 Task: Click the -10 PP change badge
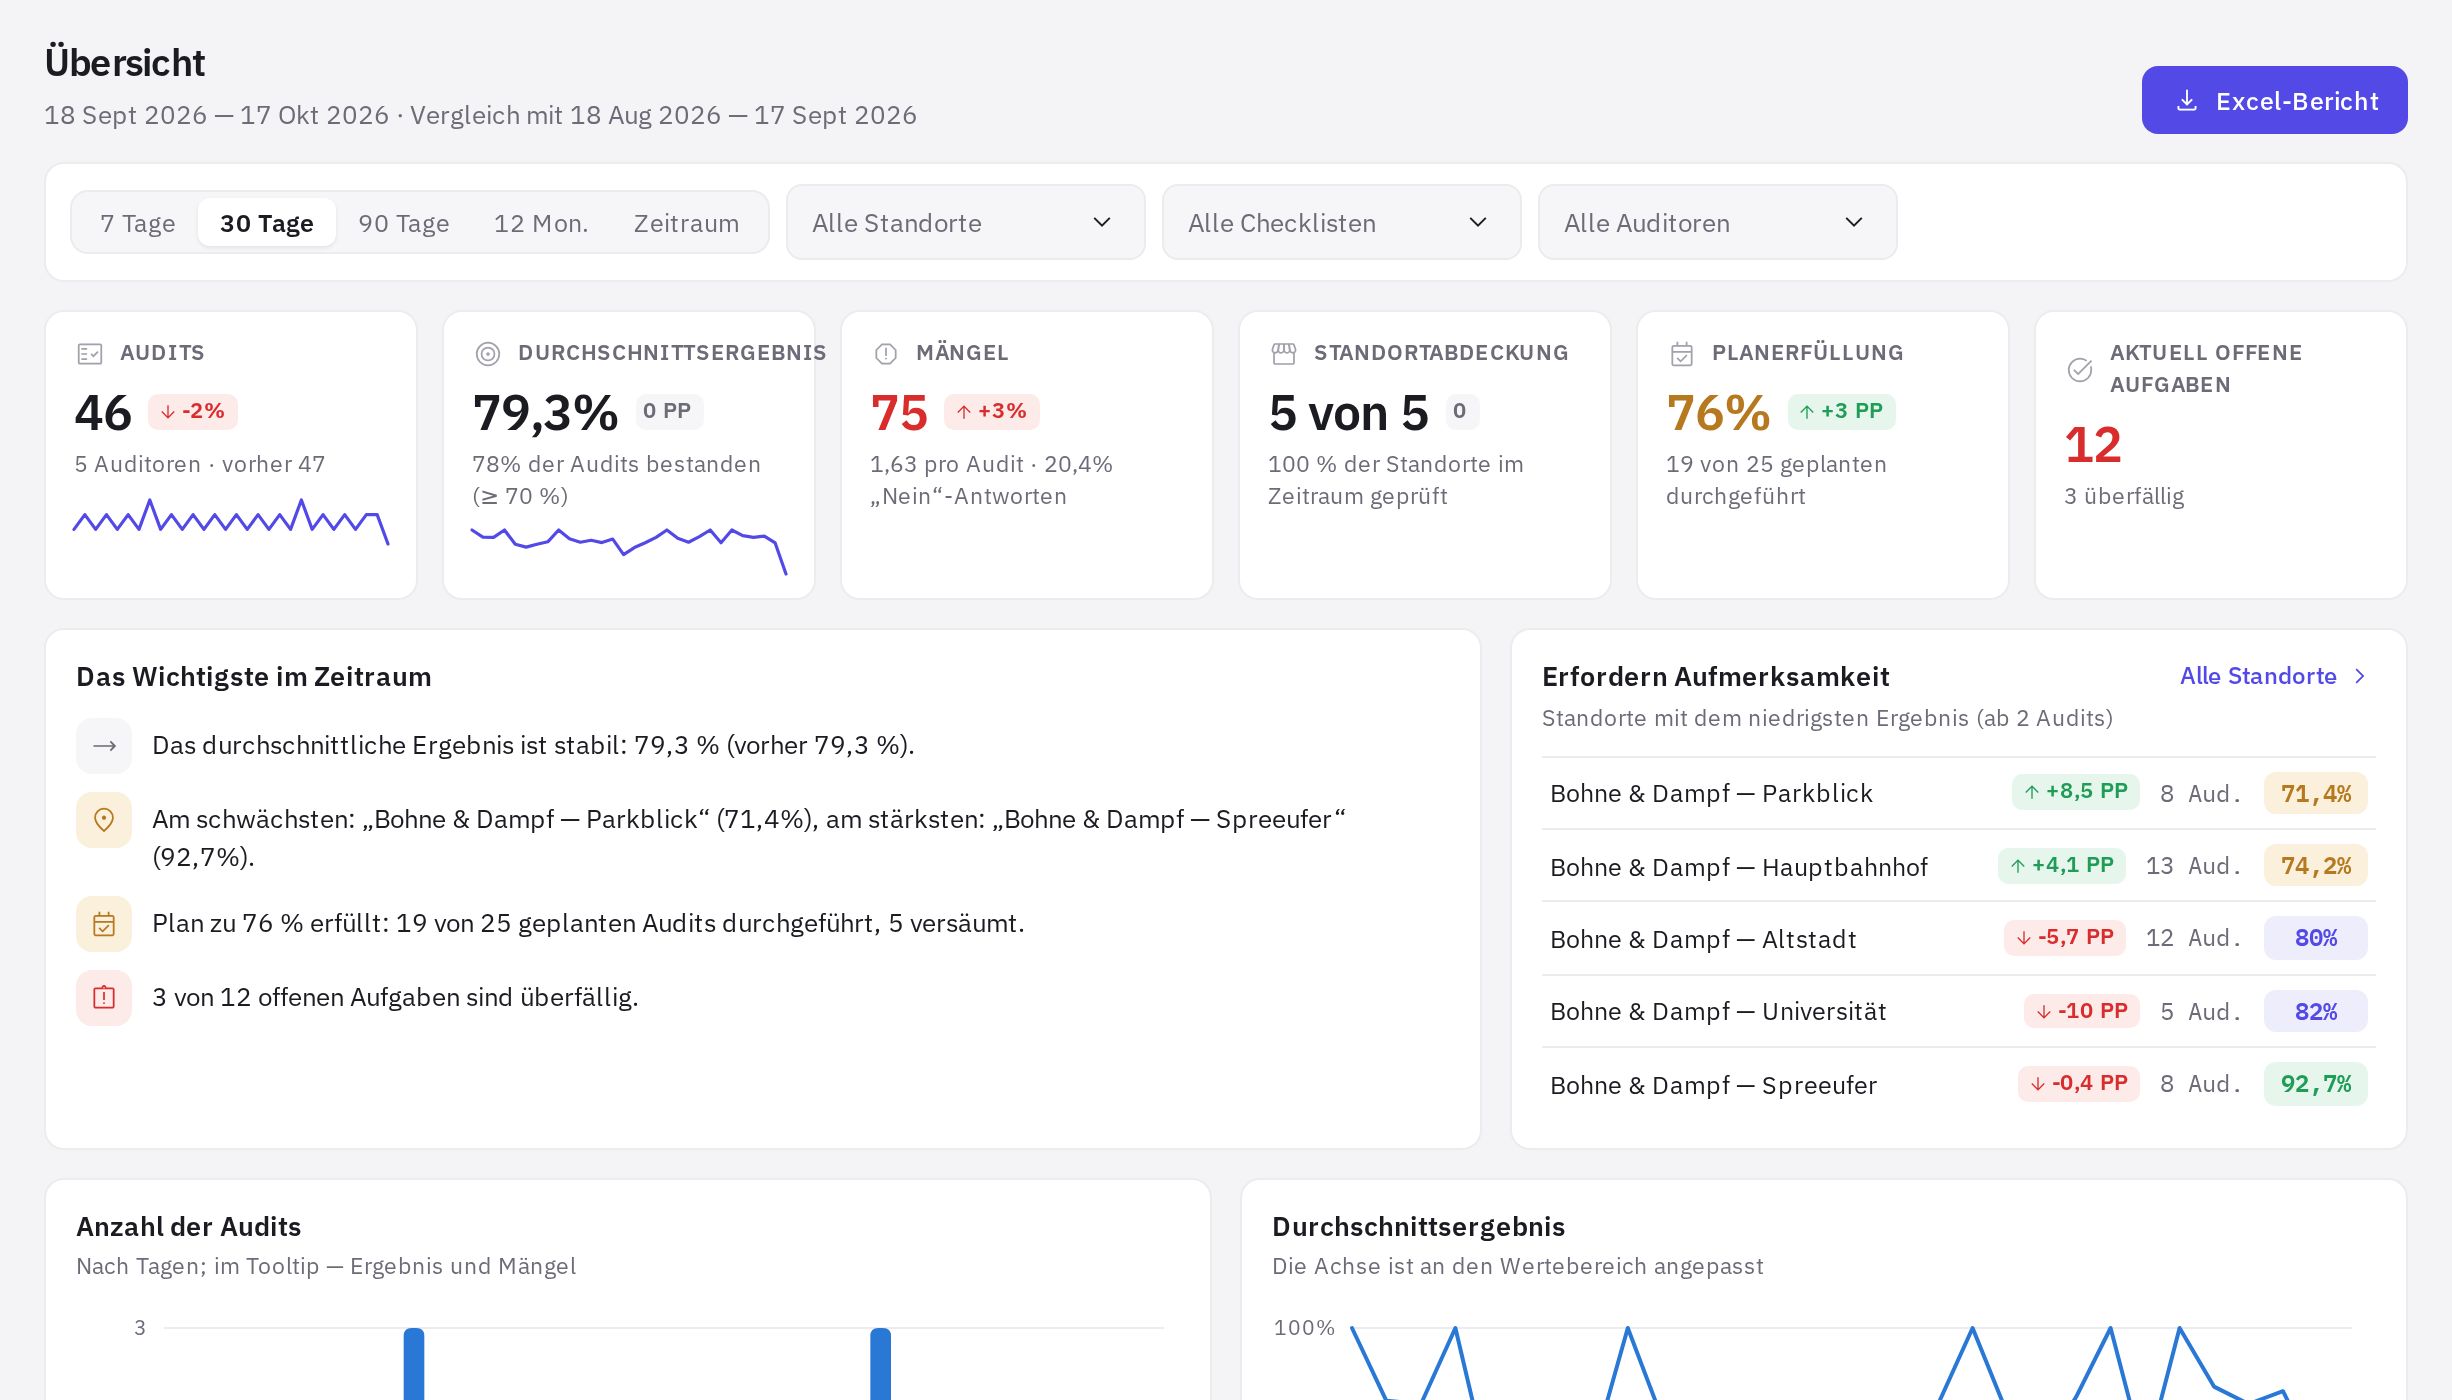pos(2082,1012)
